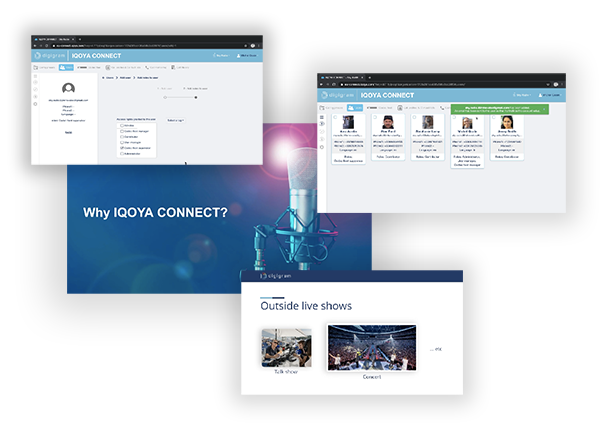Click the bottom clock-like sidebar icon in the add-roles window
Screen dimensions: 600x430
click(x=36, y=104)
